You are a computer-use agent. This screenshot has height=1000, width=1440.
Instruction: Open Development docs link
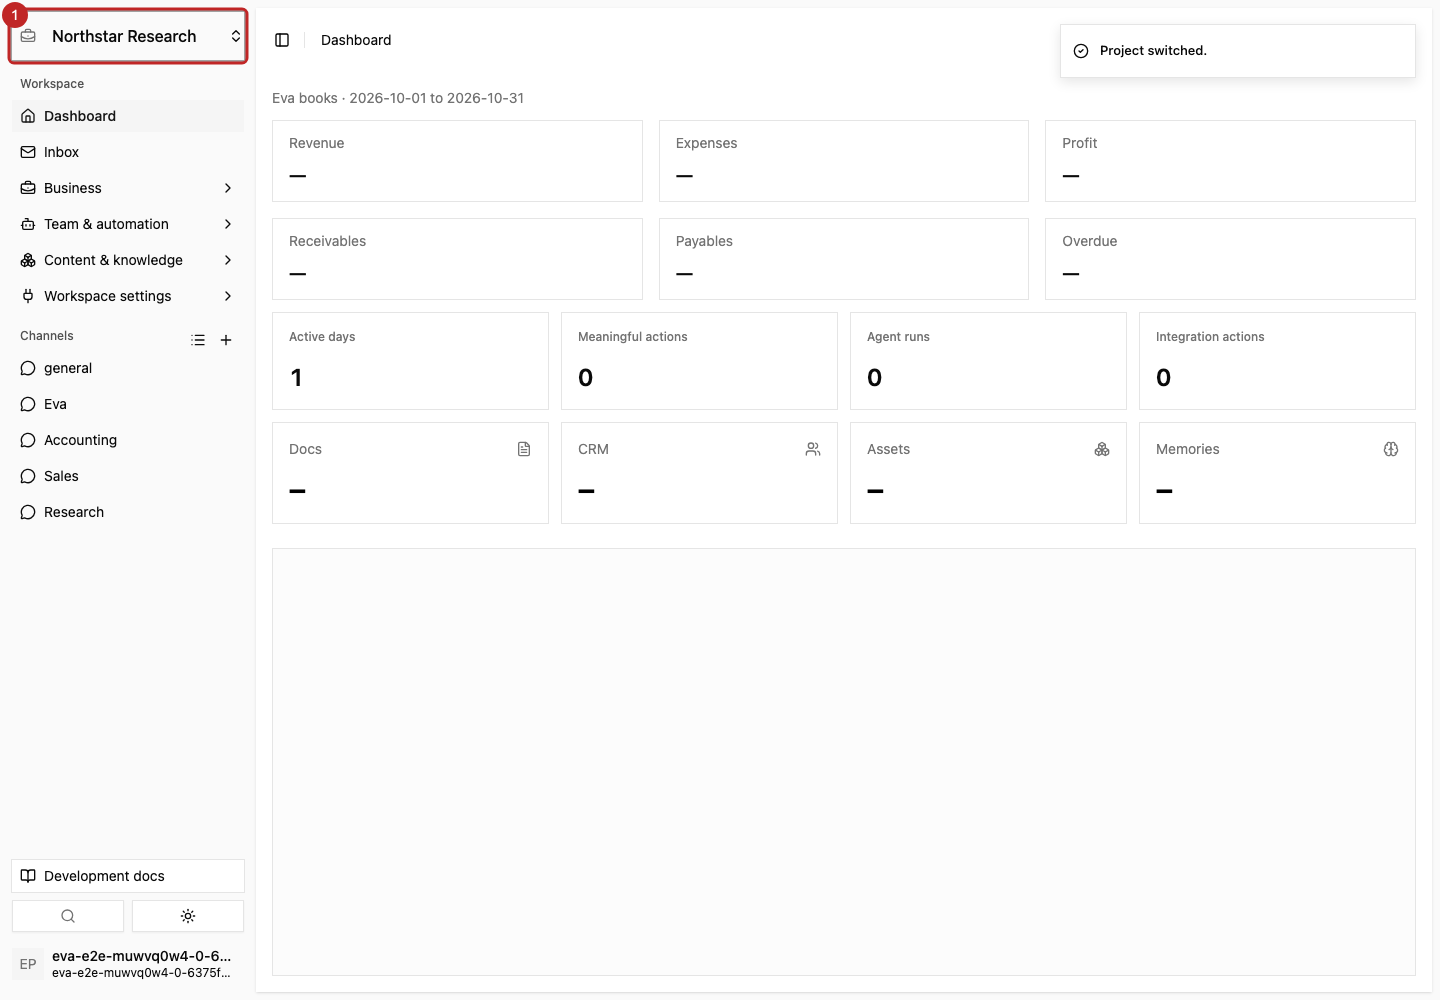tap(128, 876)
